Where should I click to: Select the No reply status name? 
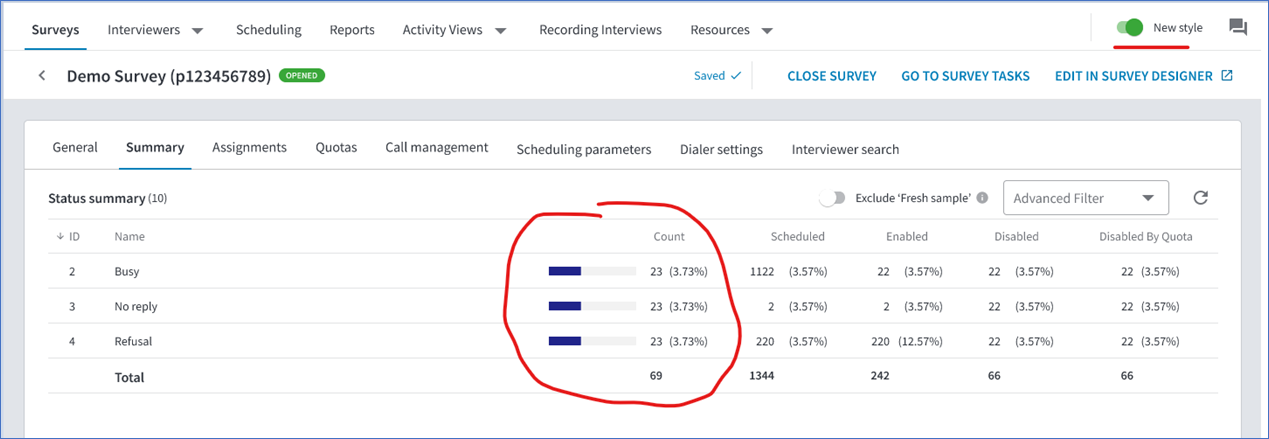tap(136, 306)
